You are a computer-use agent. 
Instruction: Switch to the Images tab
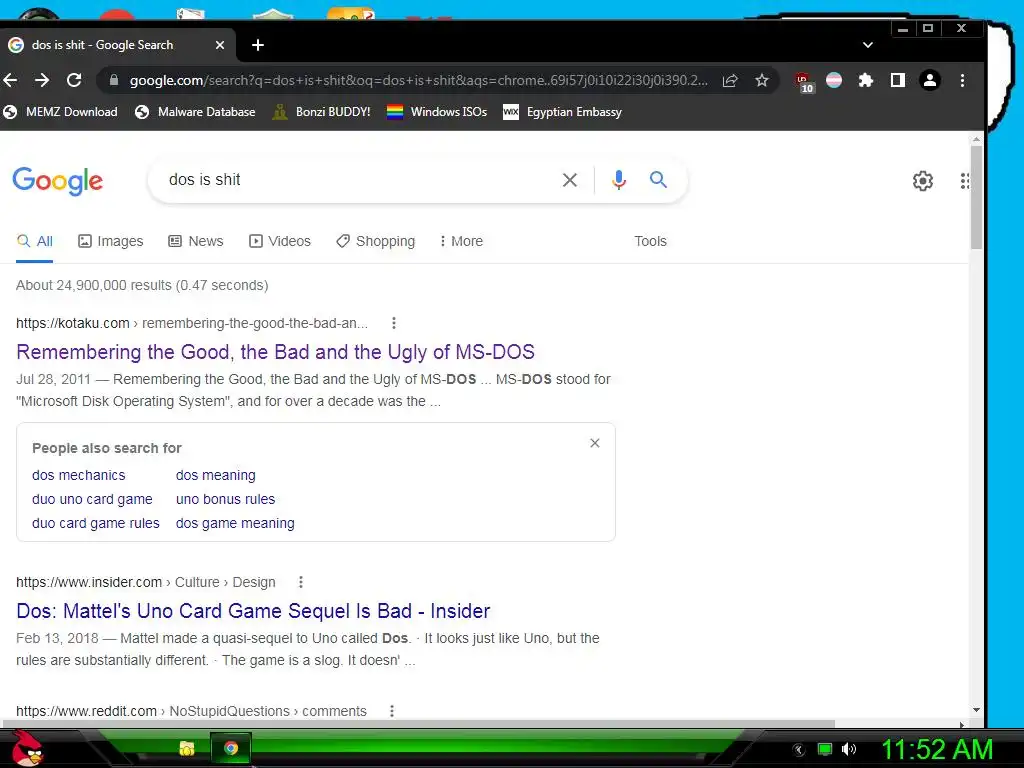[x=110, y=241]
